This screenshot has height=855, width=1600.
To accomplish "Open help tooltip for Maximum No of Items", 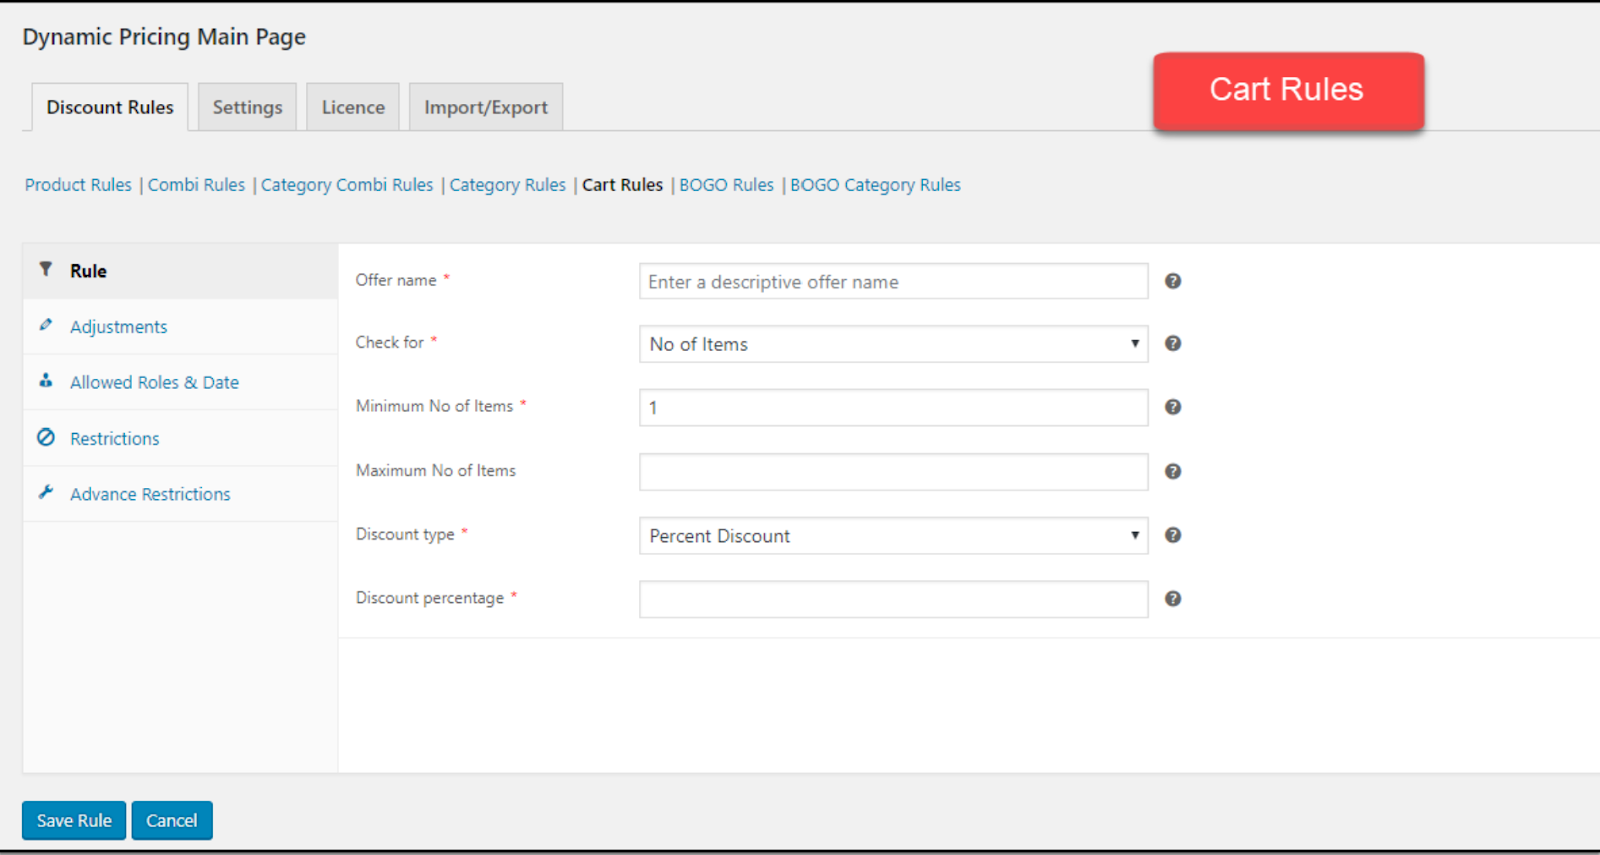I will [x=1173, y=471].
